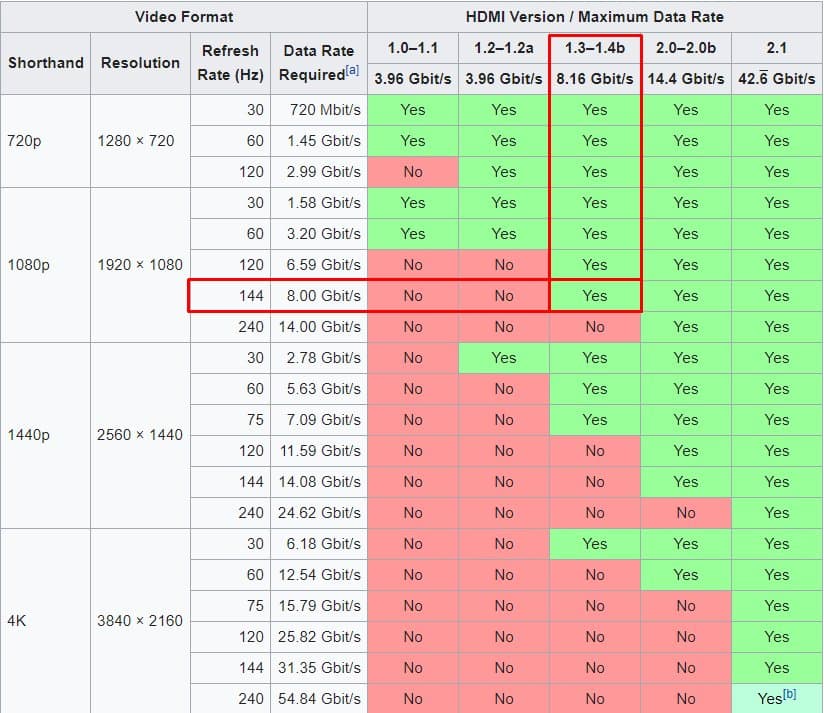This screenshot has height=713, width=824.
Task: Select the '1440p' shorthand cell
Action: [46, 435]
